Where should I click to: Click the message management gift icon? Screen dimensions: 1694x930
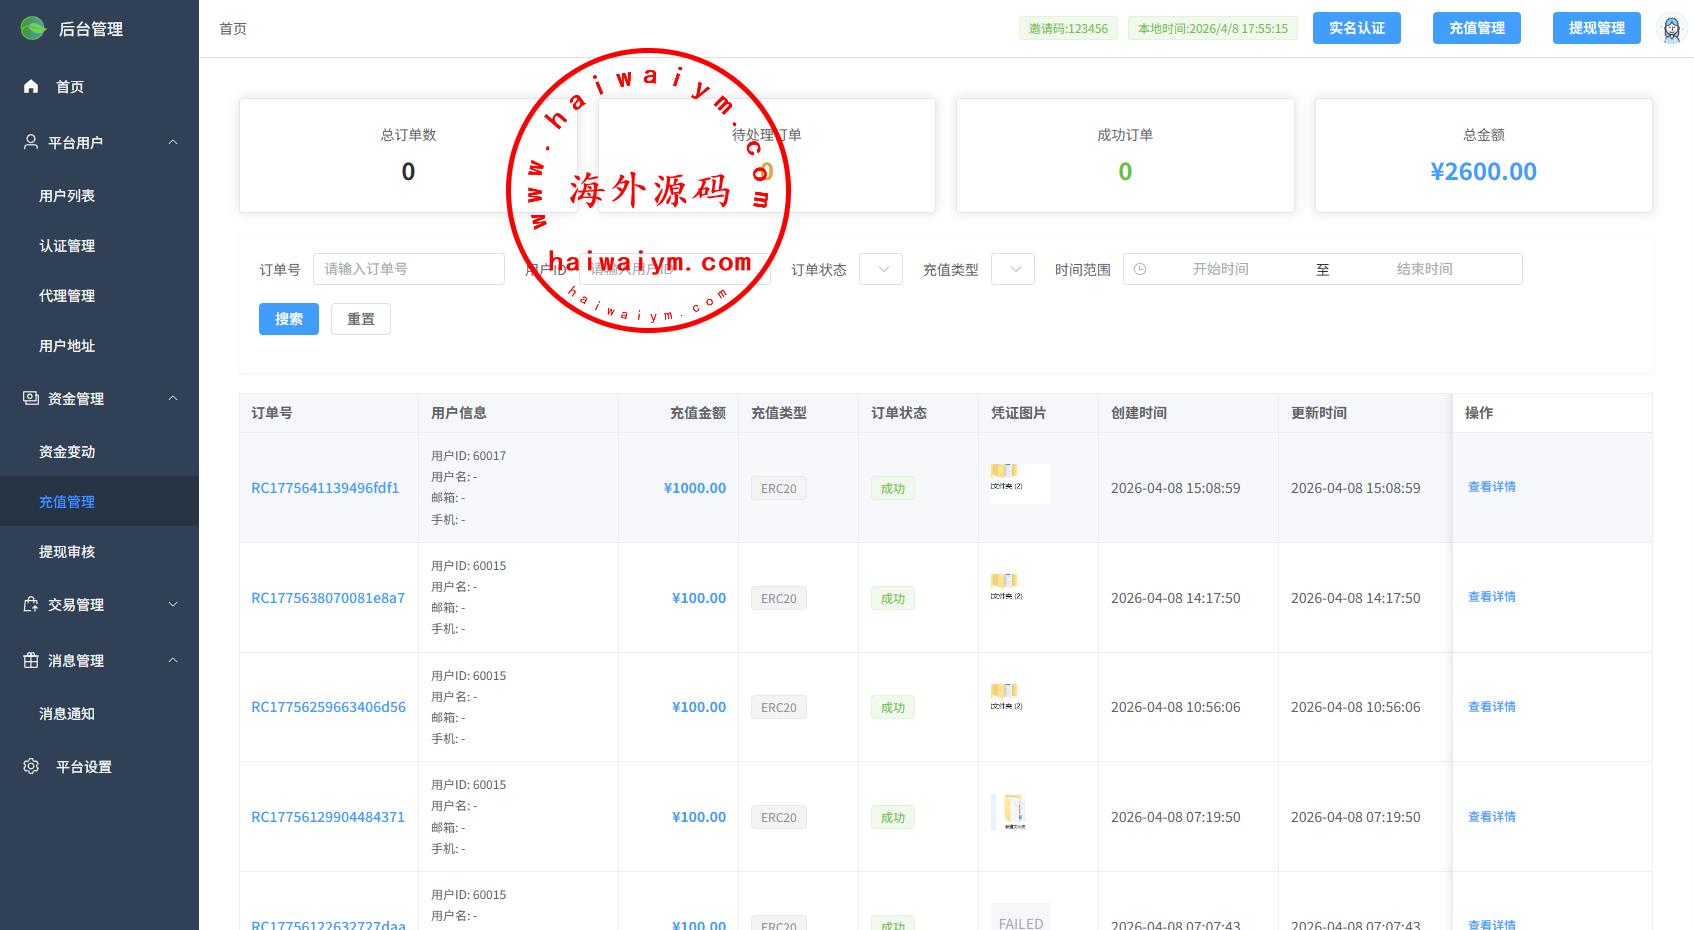(31, 660)
